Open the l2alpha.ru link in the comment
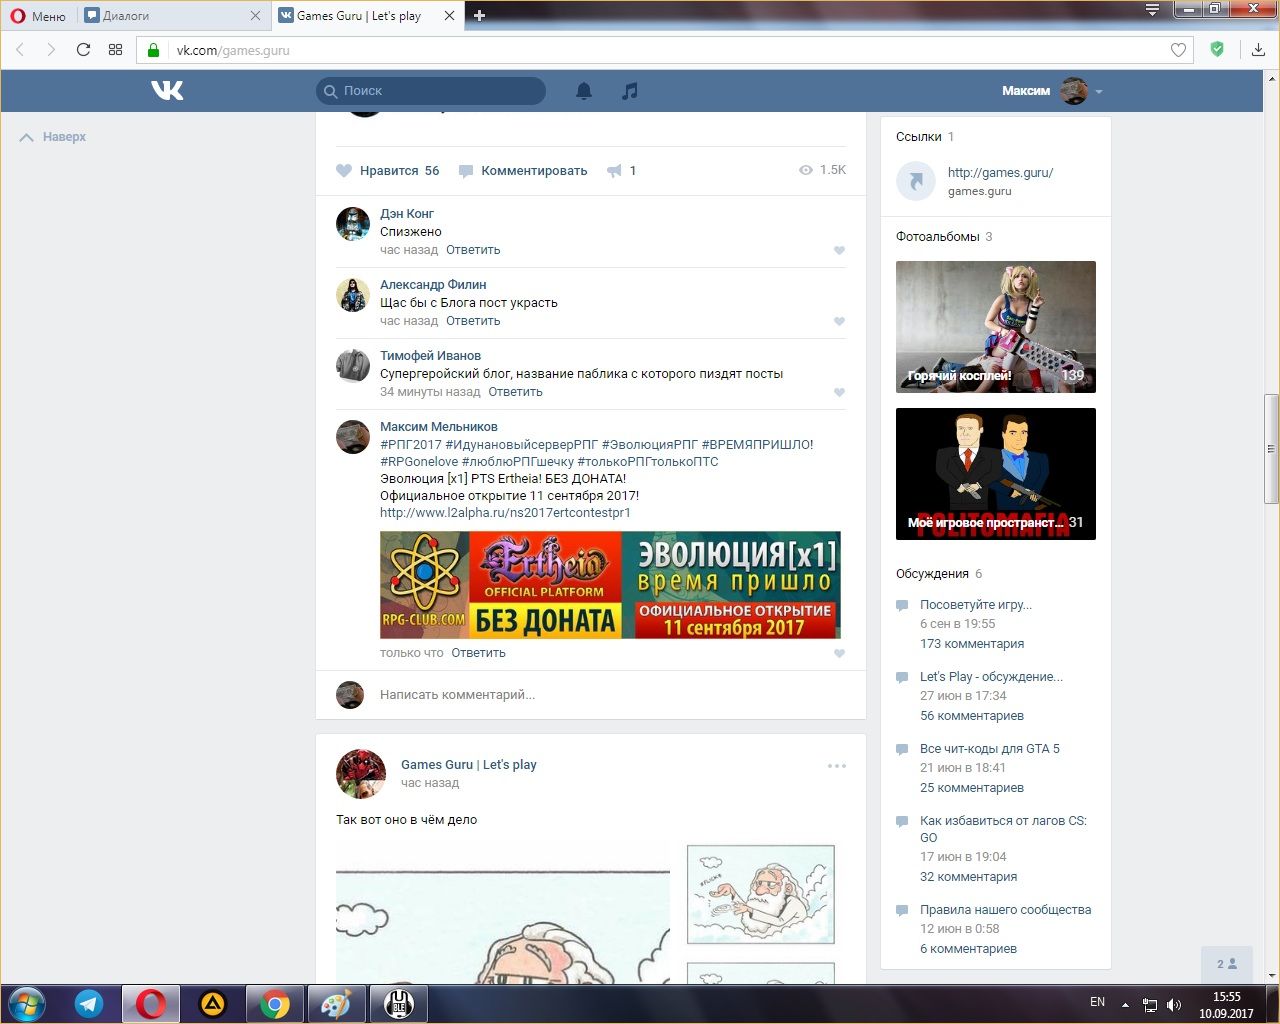This screenshot has width=1280, height=1024. (505, 513)
